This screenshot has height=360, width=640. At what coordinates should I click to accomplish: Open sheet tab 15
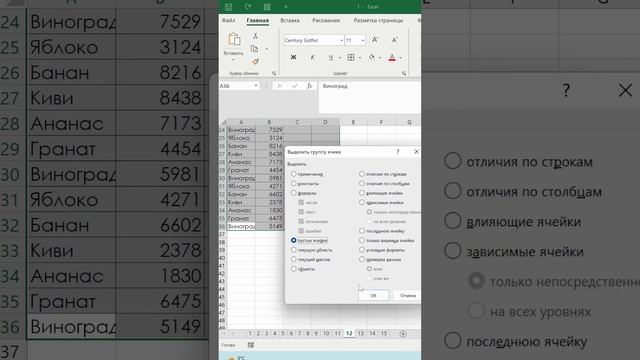point(384,333)
